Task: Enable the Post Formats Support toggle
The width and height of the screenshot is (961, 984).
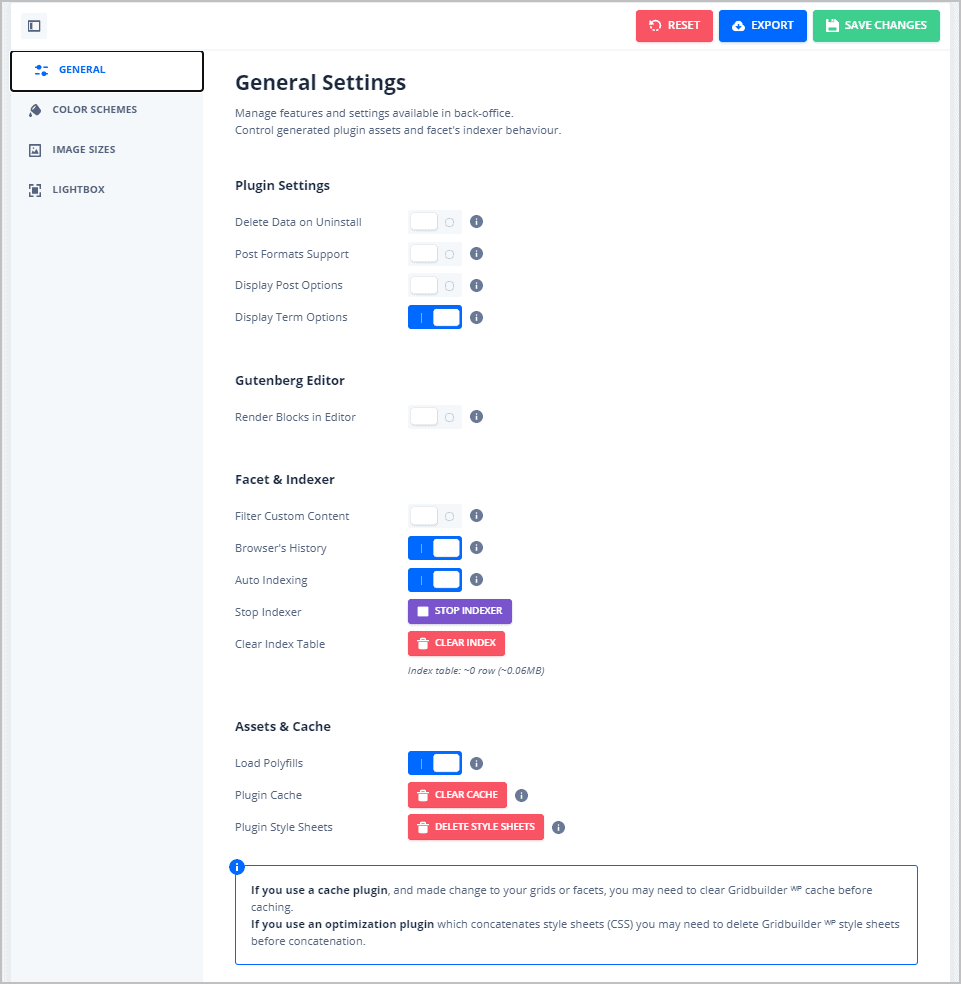Action: pos(435,253)
